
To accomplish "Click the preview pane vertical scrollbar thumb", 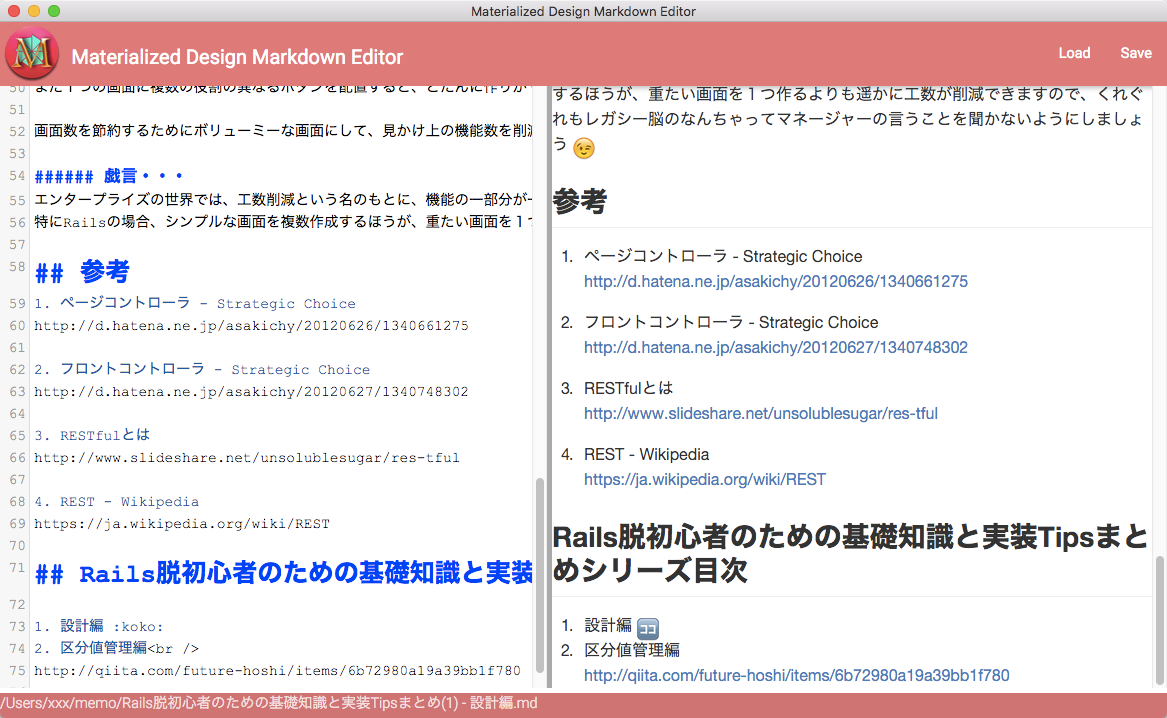I will point(1160,621).
